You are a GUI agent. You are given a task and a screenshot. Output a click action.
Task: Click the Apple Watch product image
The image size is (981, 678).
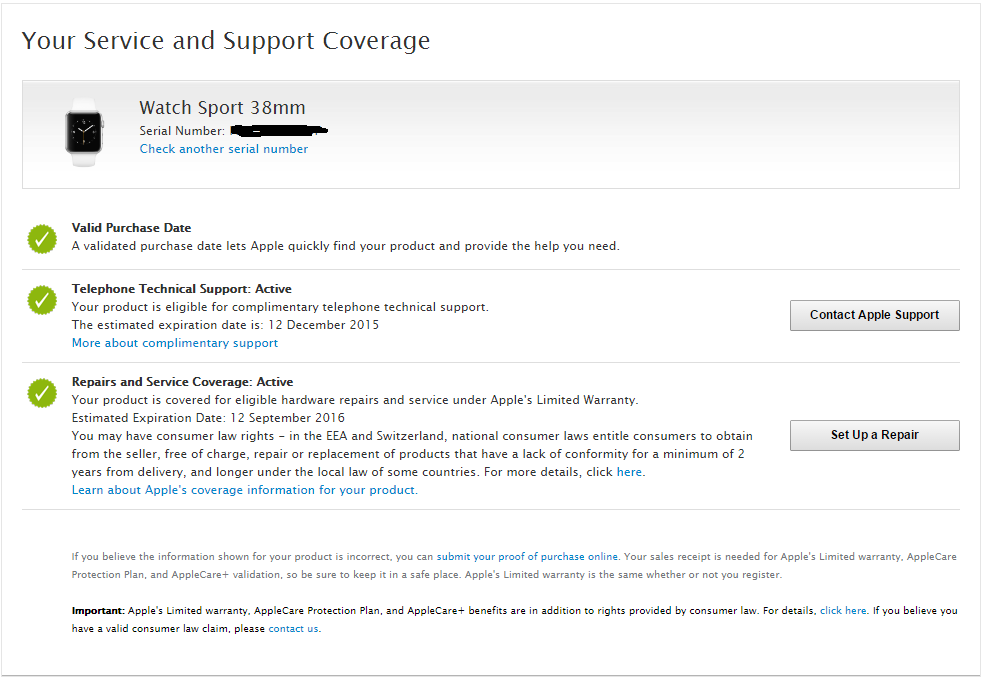pyautogui.click(x=85, y=132)
